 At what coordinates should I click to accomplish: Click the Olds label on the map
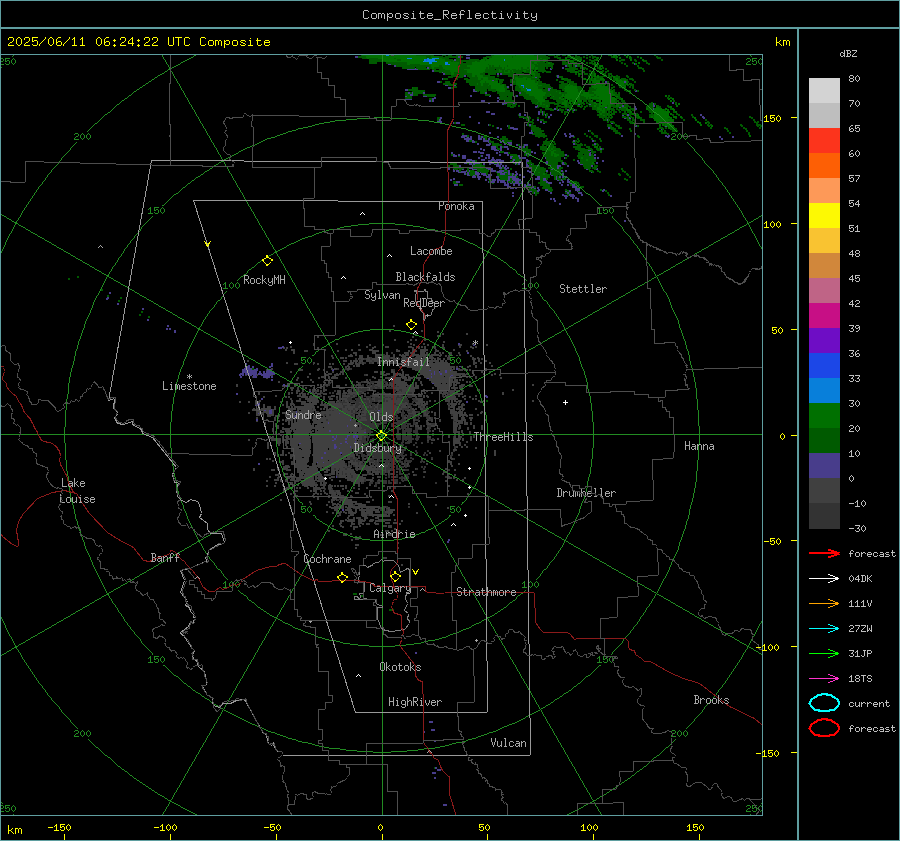tap(381, 417)
